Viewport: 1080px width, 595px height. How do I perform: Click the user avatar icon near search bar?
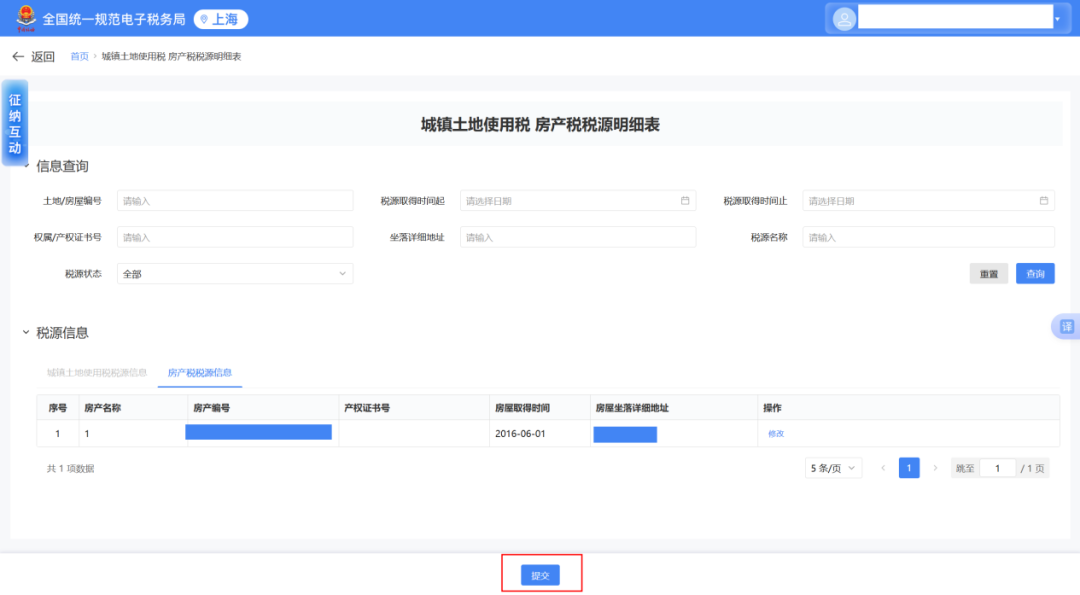coord(843,18)
